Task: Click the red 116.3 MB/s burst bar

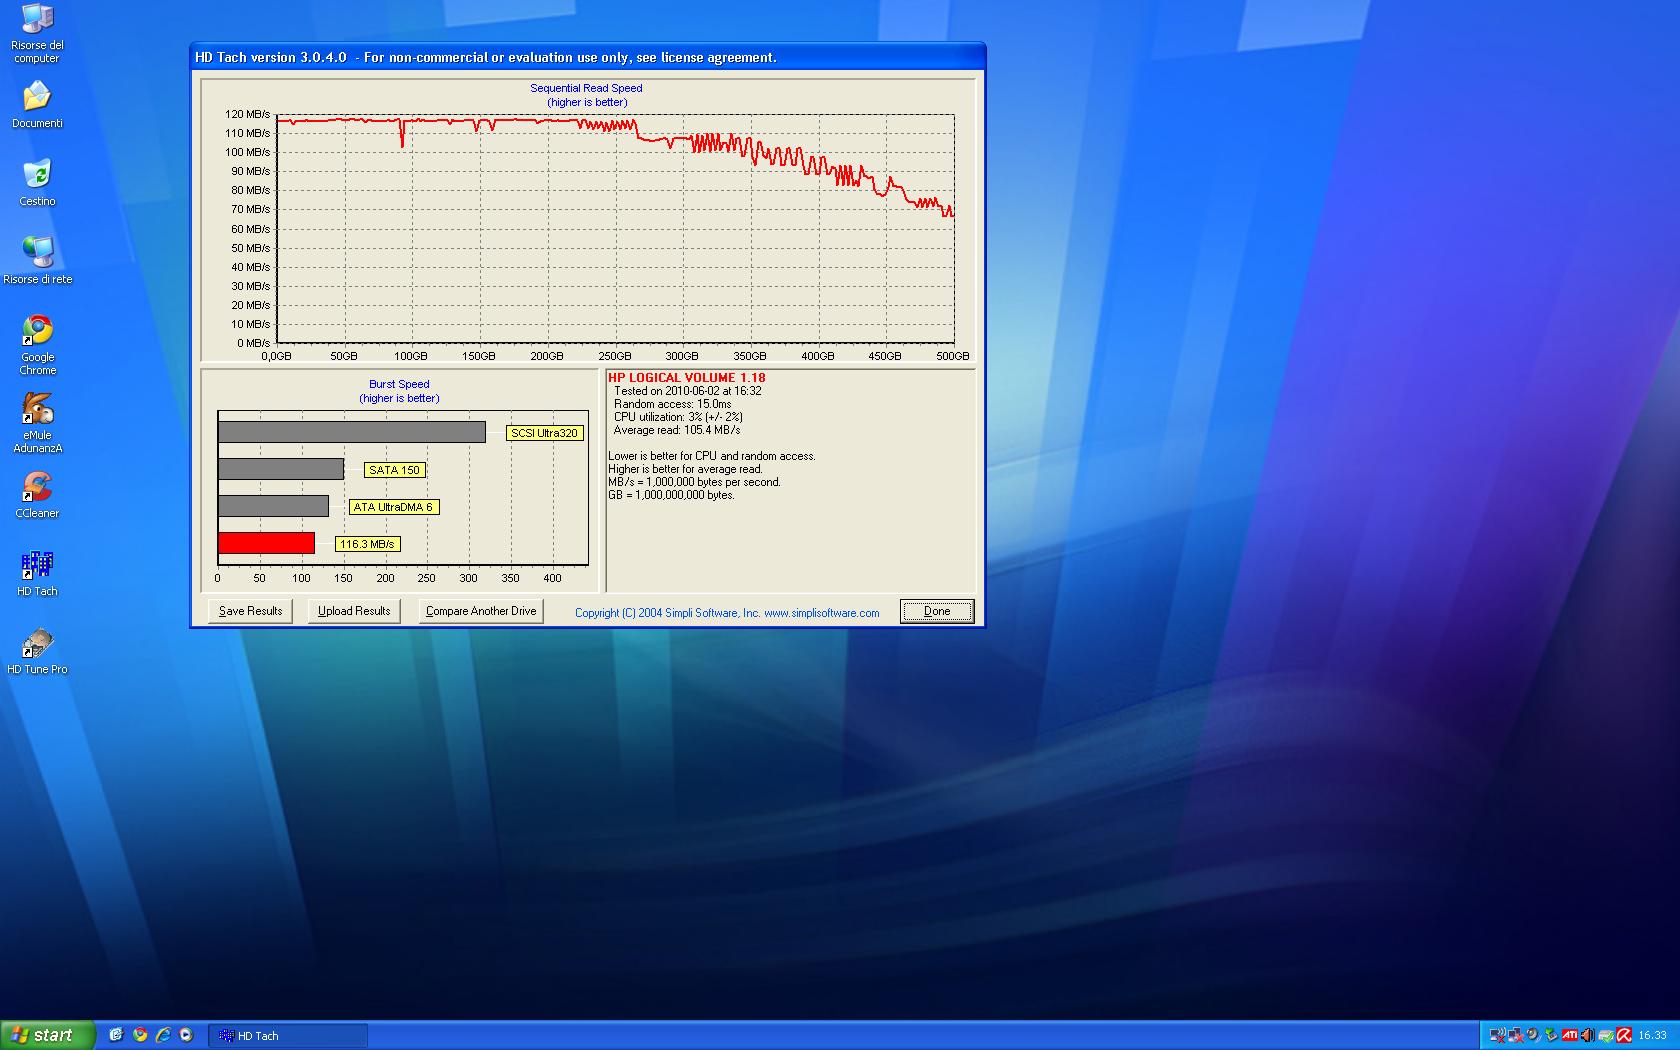Action: 267,543
